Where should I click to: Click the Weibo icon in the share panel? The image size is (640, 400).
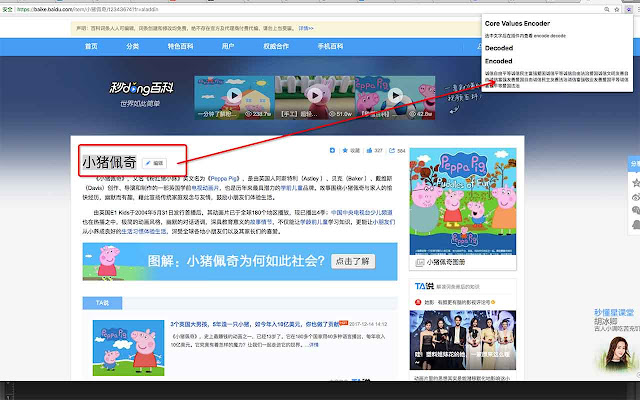pos(636,197)
